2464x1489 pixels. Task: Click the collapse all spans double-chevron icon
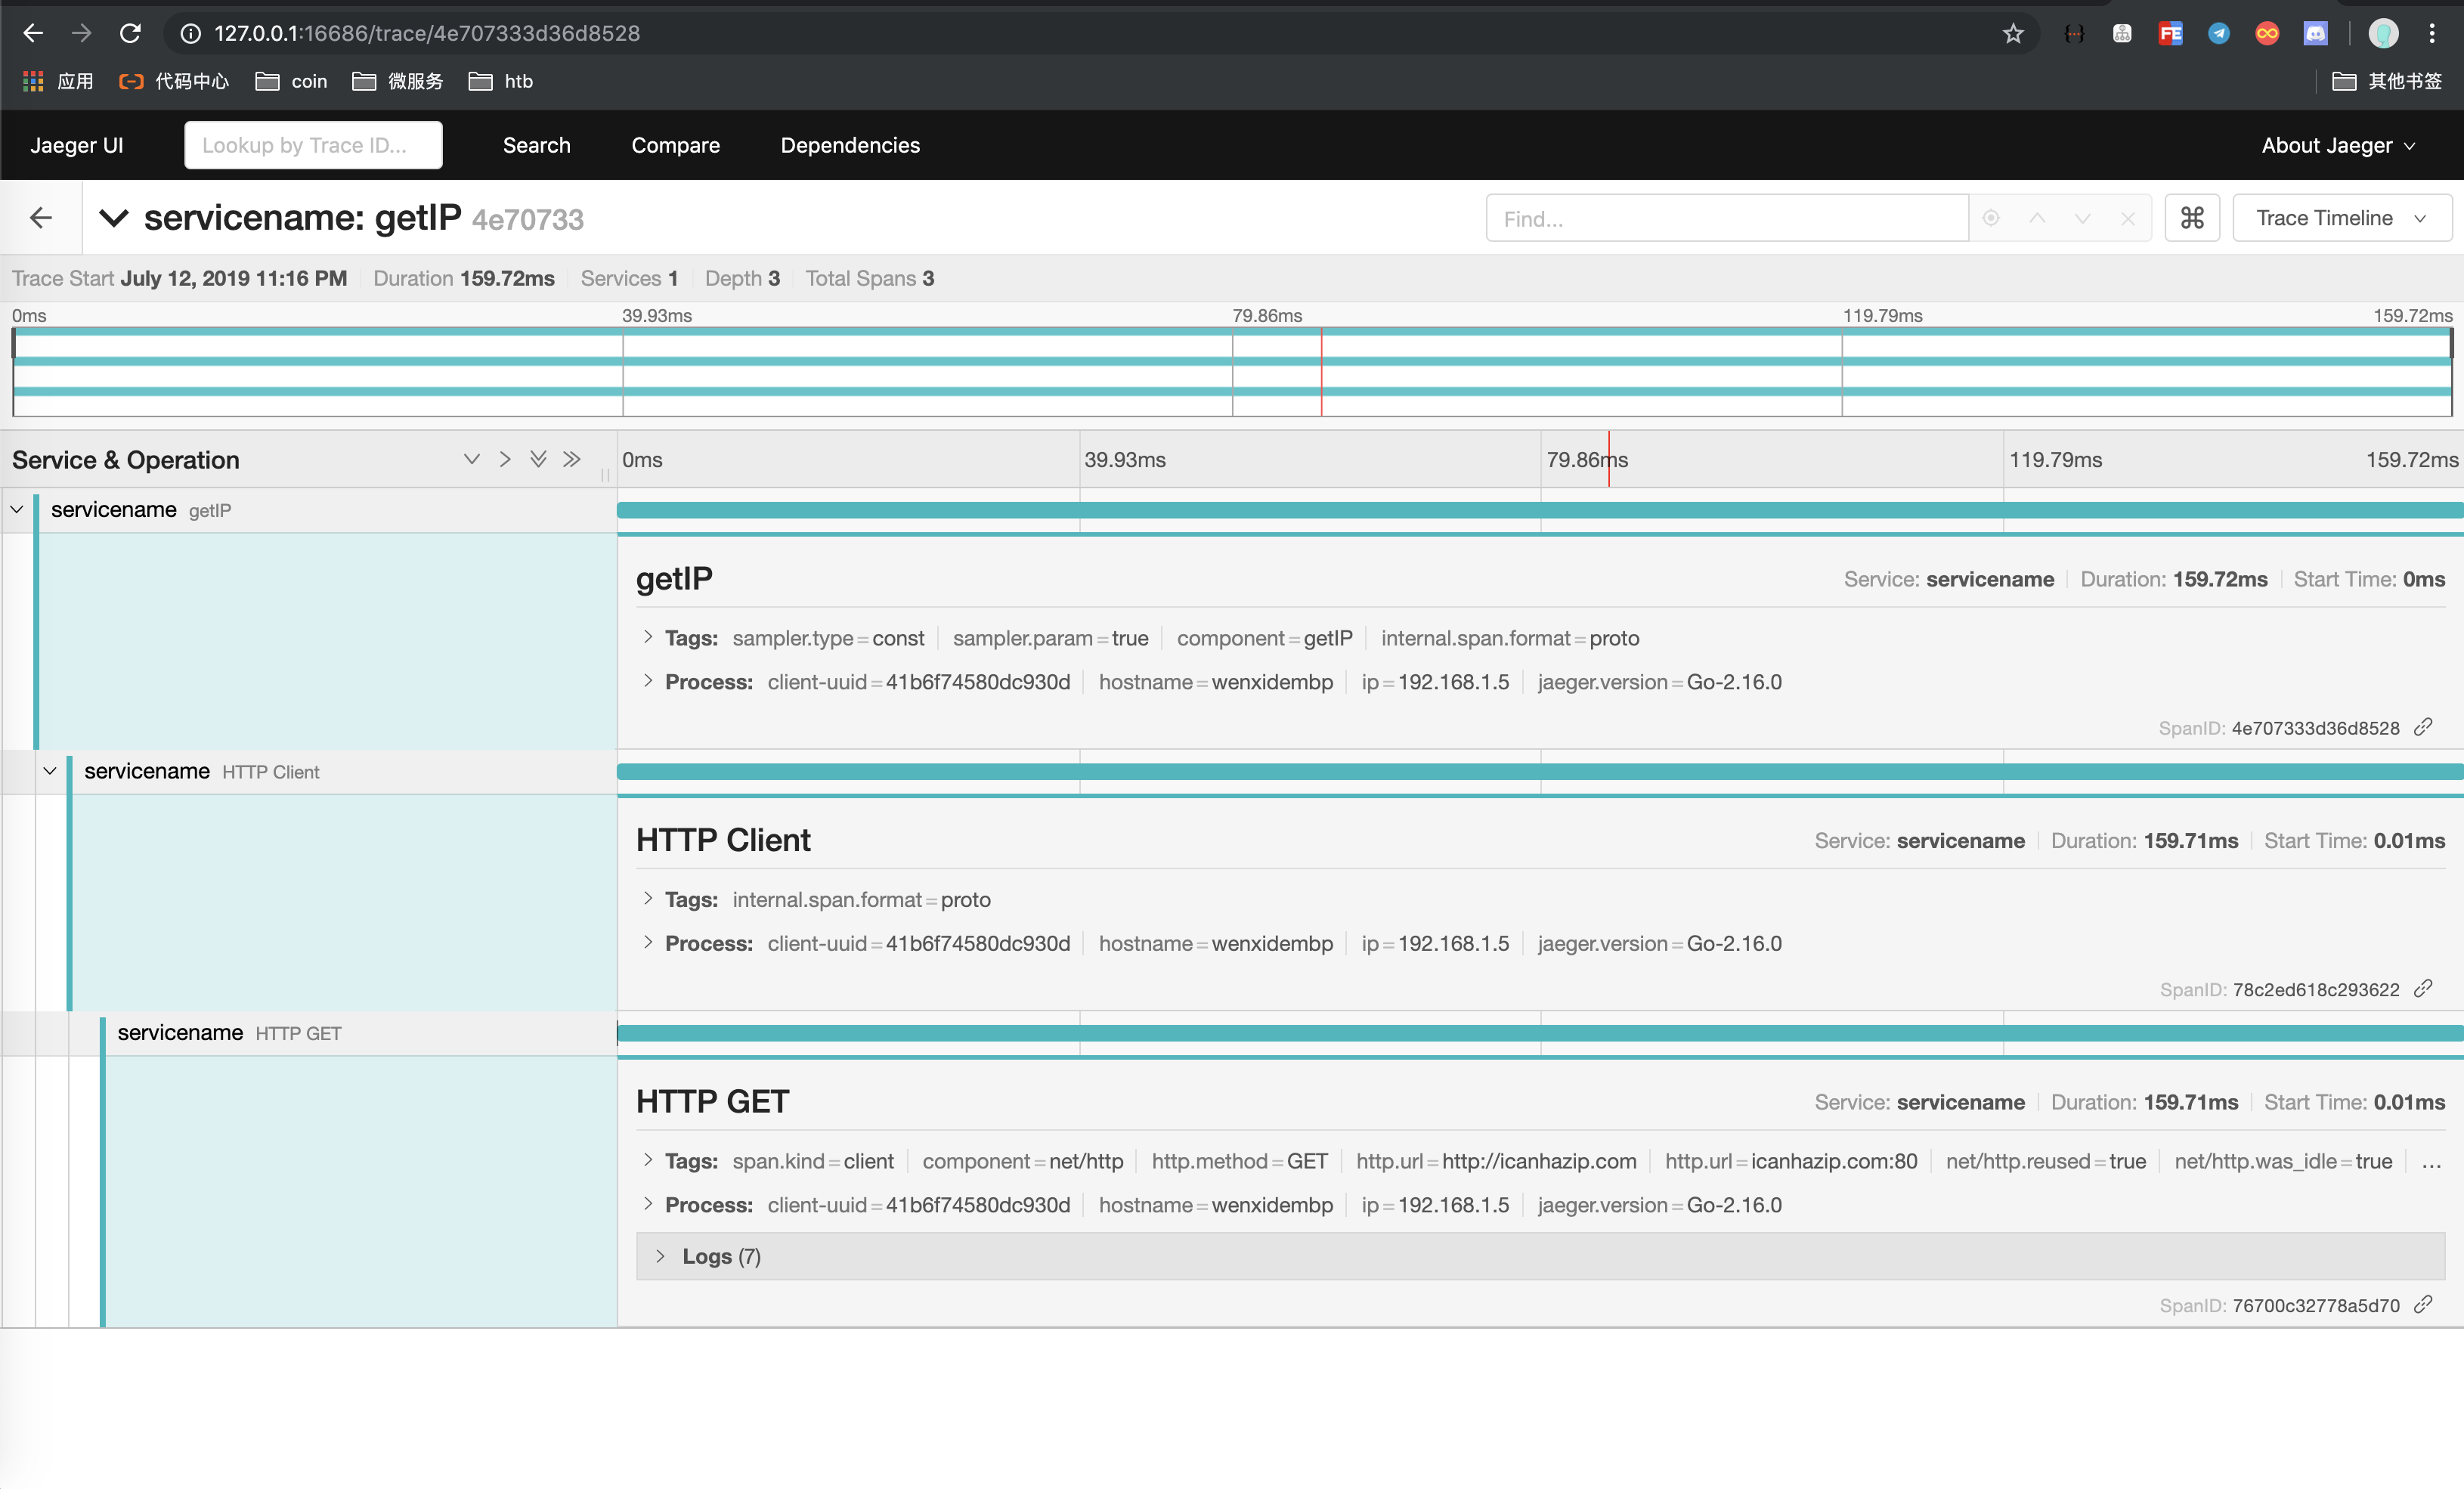[572, 459]
